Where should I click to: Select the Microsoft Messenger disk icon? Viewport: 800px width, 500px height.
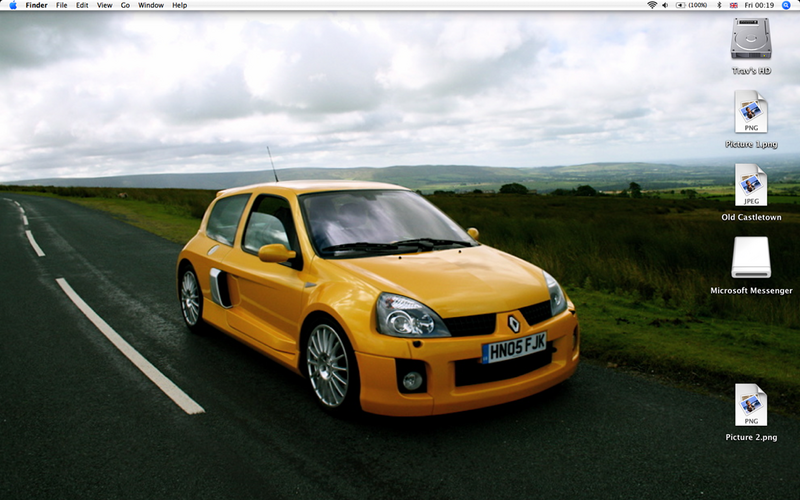pos(751,258)
